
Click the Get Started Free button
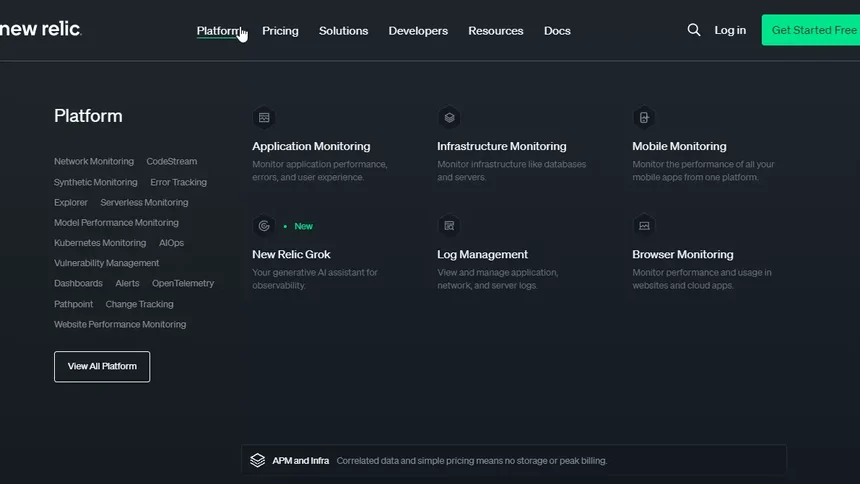point(811,30)
